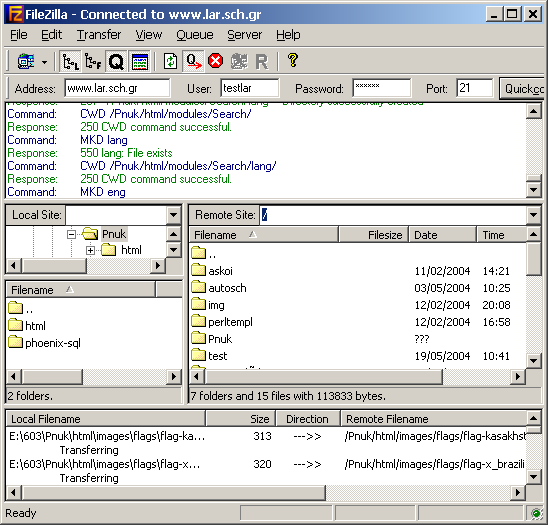The width and height of the screenshot is (548, 525).
Task: Open the Queue menu
Action: click(x=195, y=35)
